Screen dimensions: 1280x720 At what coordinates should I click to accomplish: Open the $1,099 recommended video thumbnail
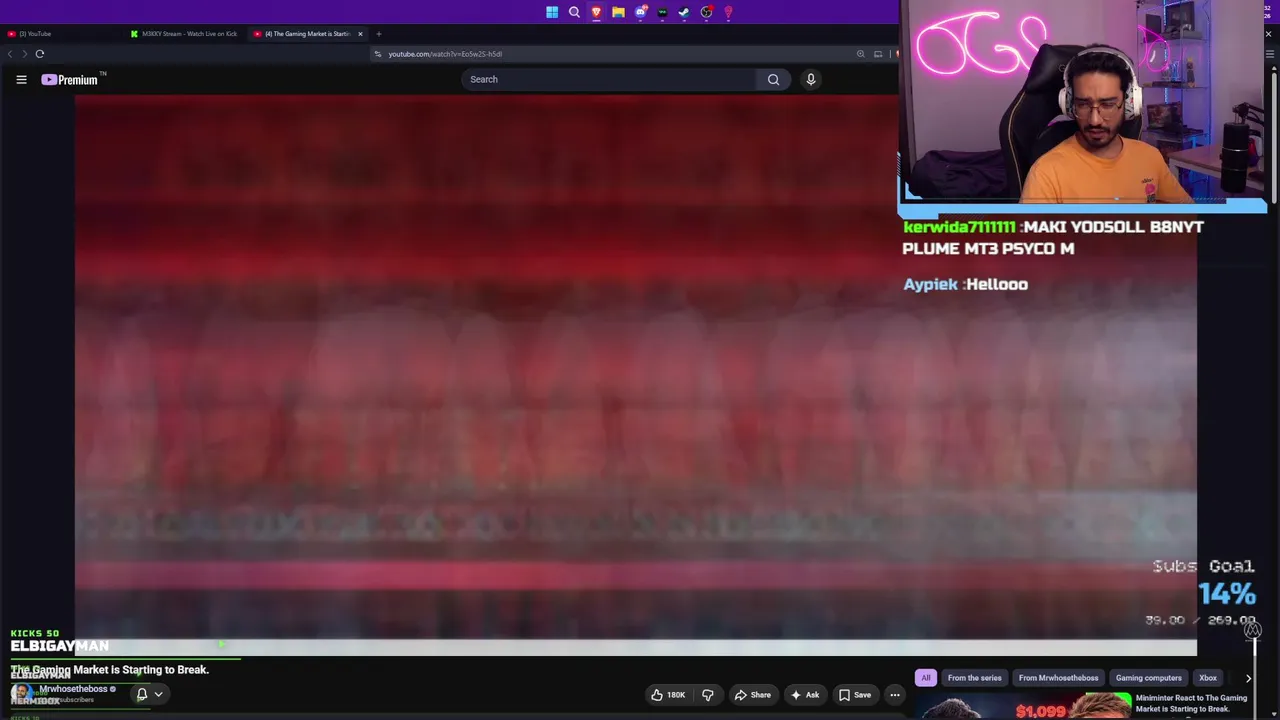click(1024, 706)
